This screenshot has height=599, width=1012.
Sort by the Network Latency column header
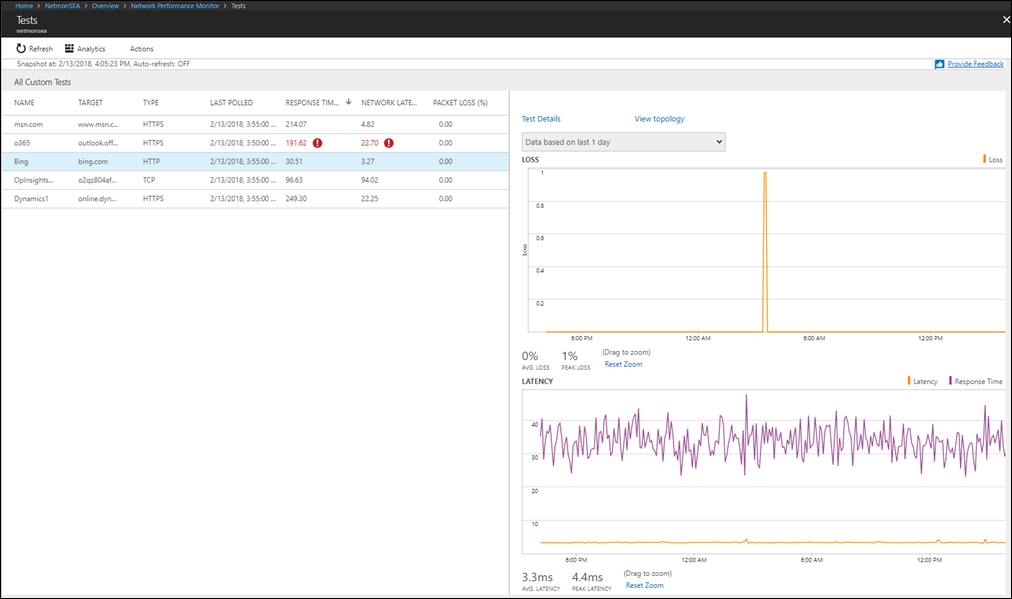click(x=391, y=102)
